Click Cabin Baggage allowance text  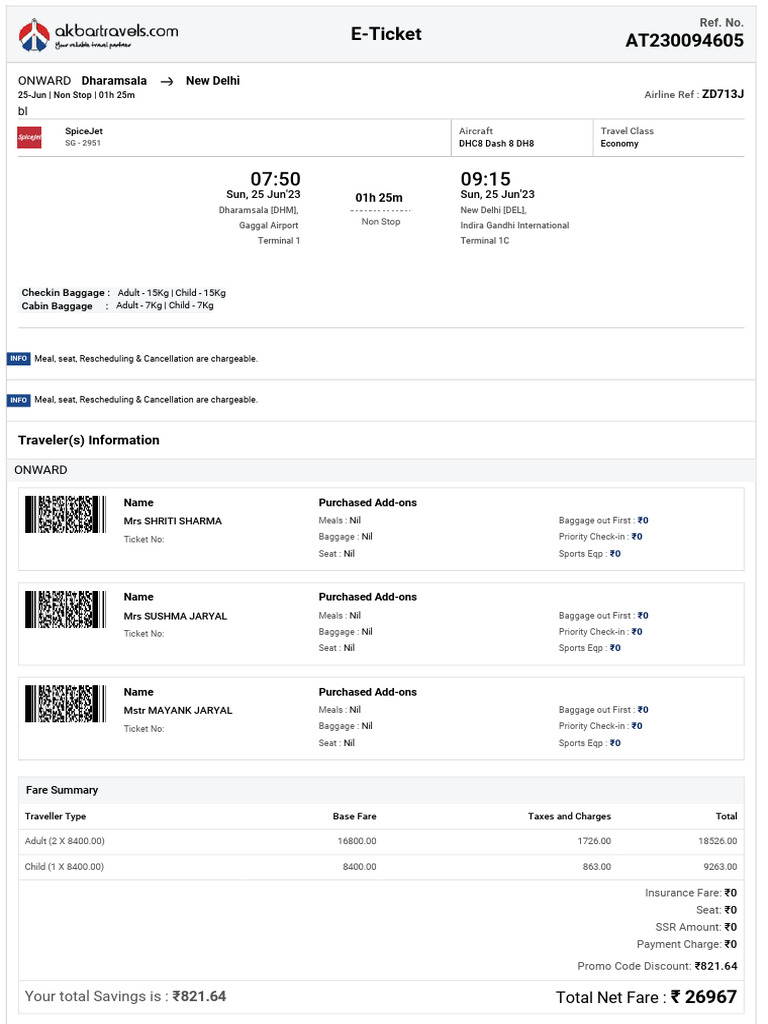[x=118, y=306]
